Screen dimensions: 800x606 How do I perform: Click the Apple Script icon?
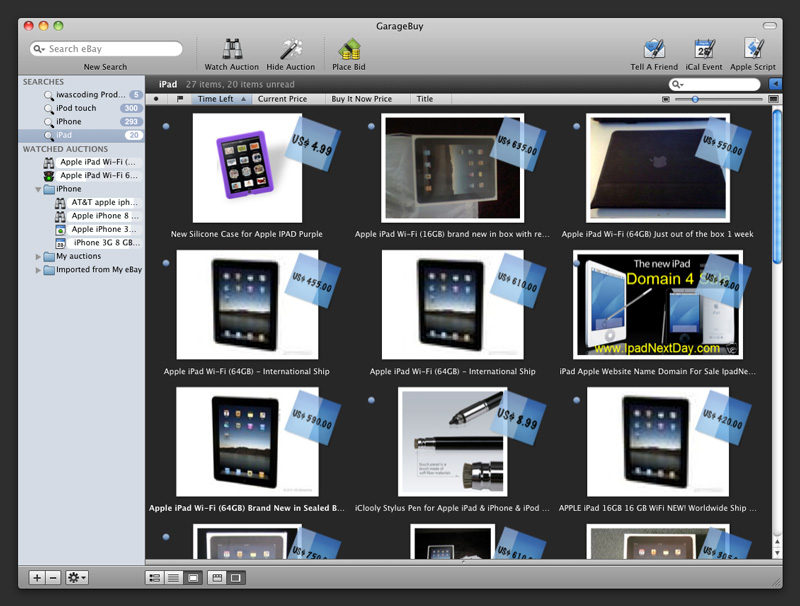pos(753,49)
